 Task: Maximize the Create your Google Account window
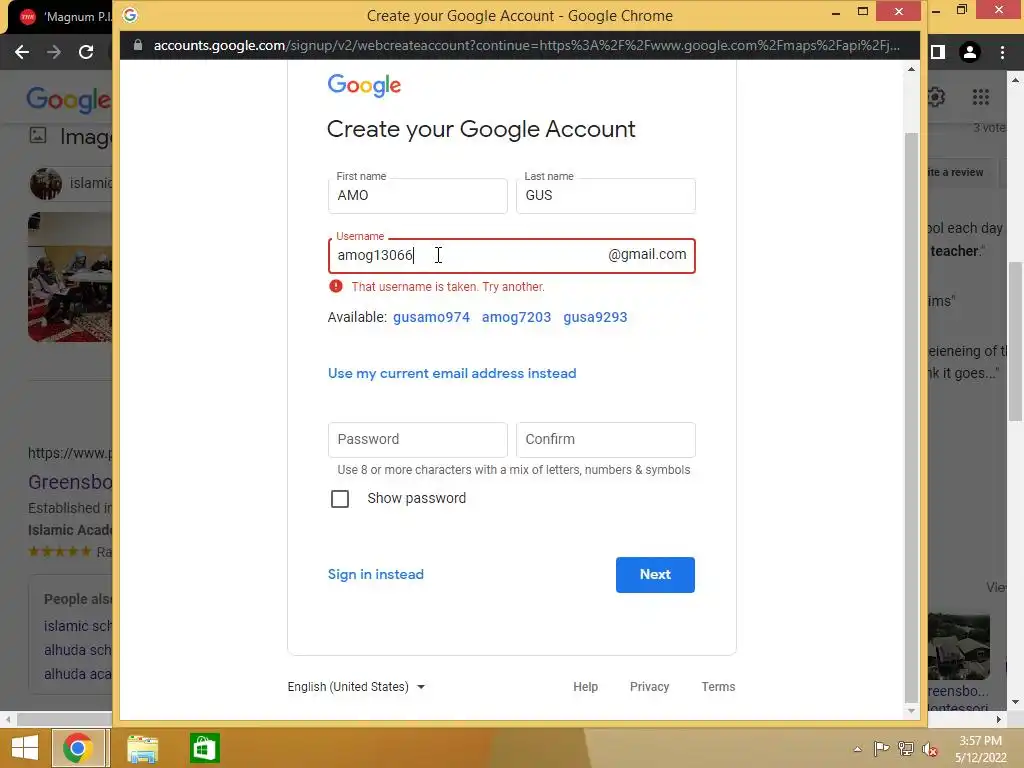863,12
